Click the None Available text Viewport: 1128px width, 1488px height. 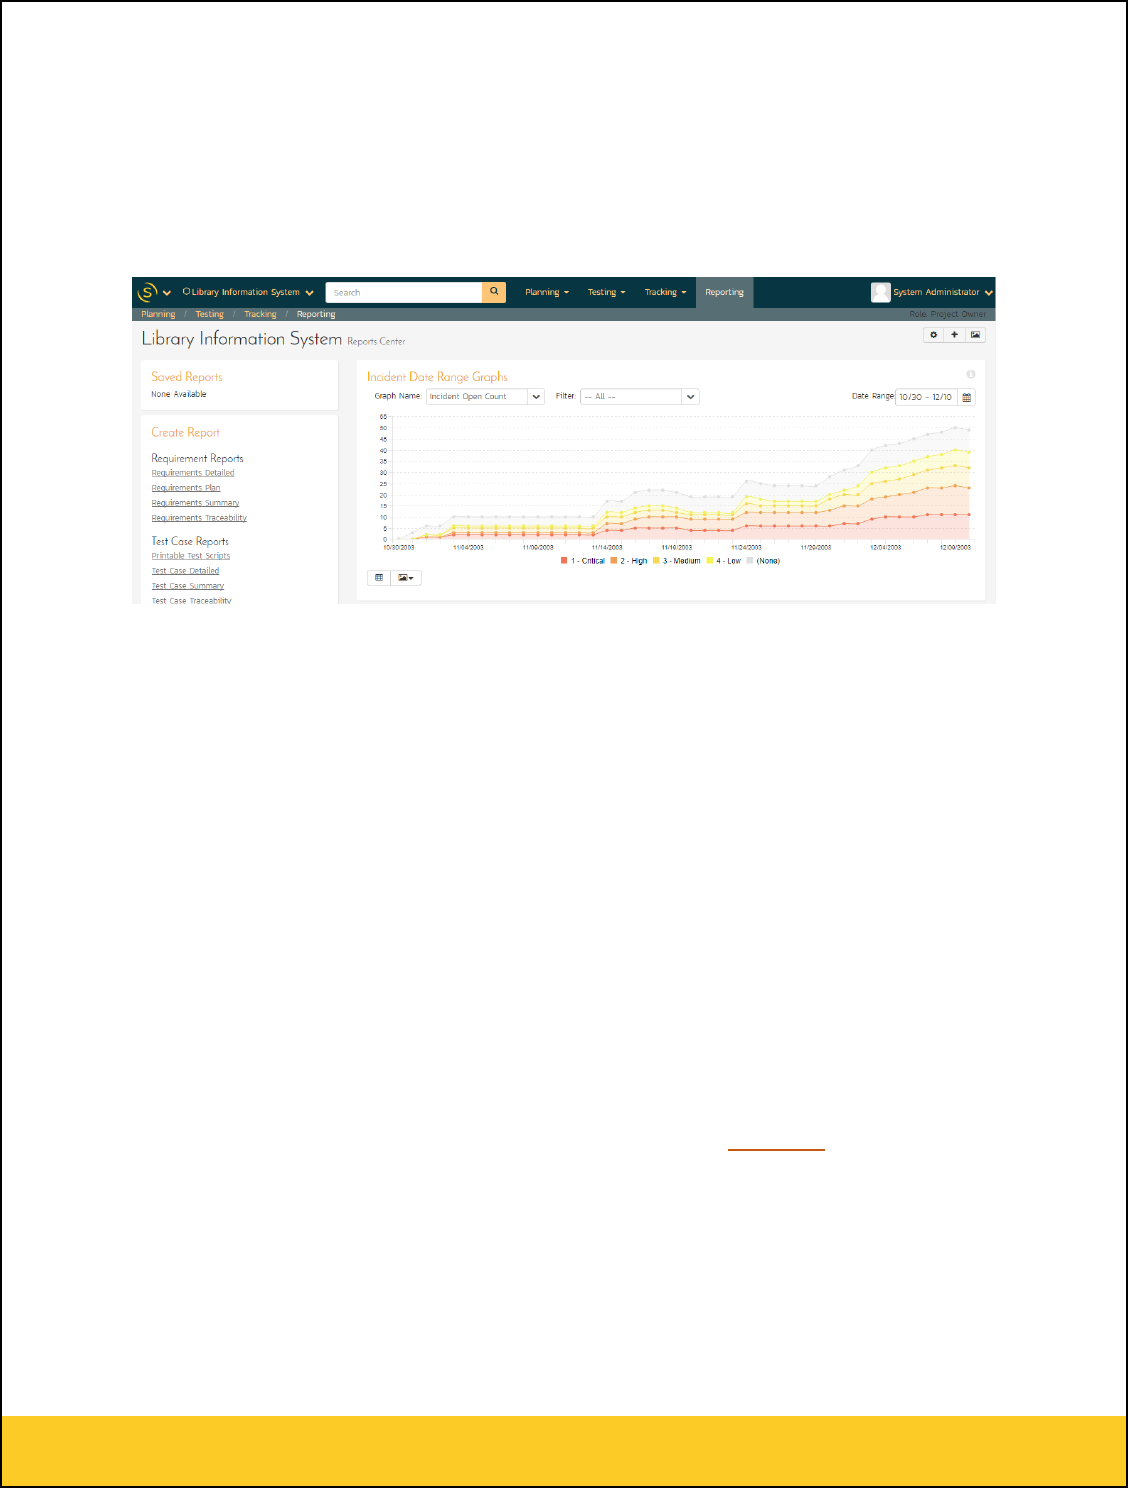point(179,395)
